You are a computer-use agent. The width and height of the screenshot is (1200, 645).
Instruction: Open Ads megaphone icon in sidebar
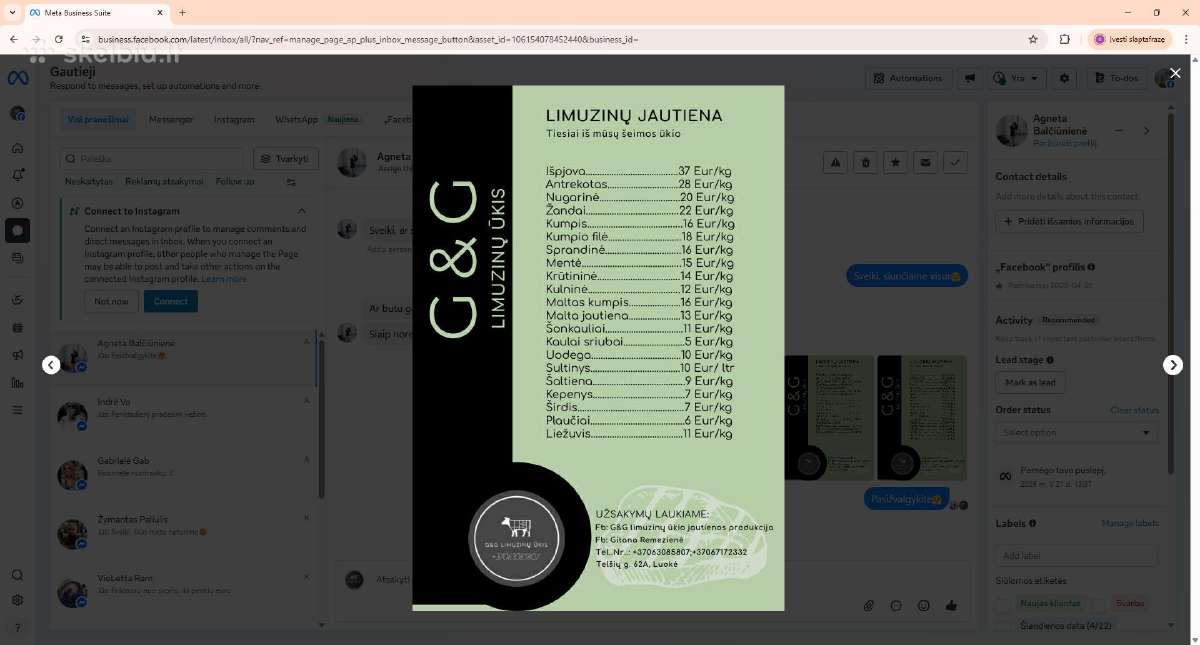point(17,355)
